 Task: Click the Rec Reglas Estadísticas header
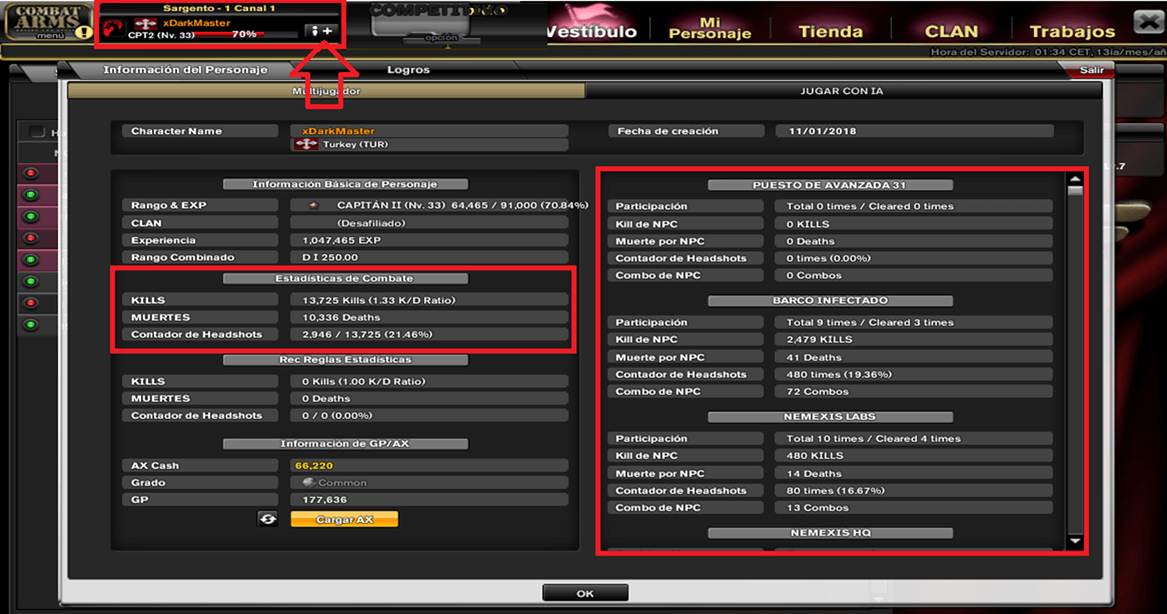pos(345,359)
